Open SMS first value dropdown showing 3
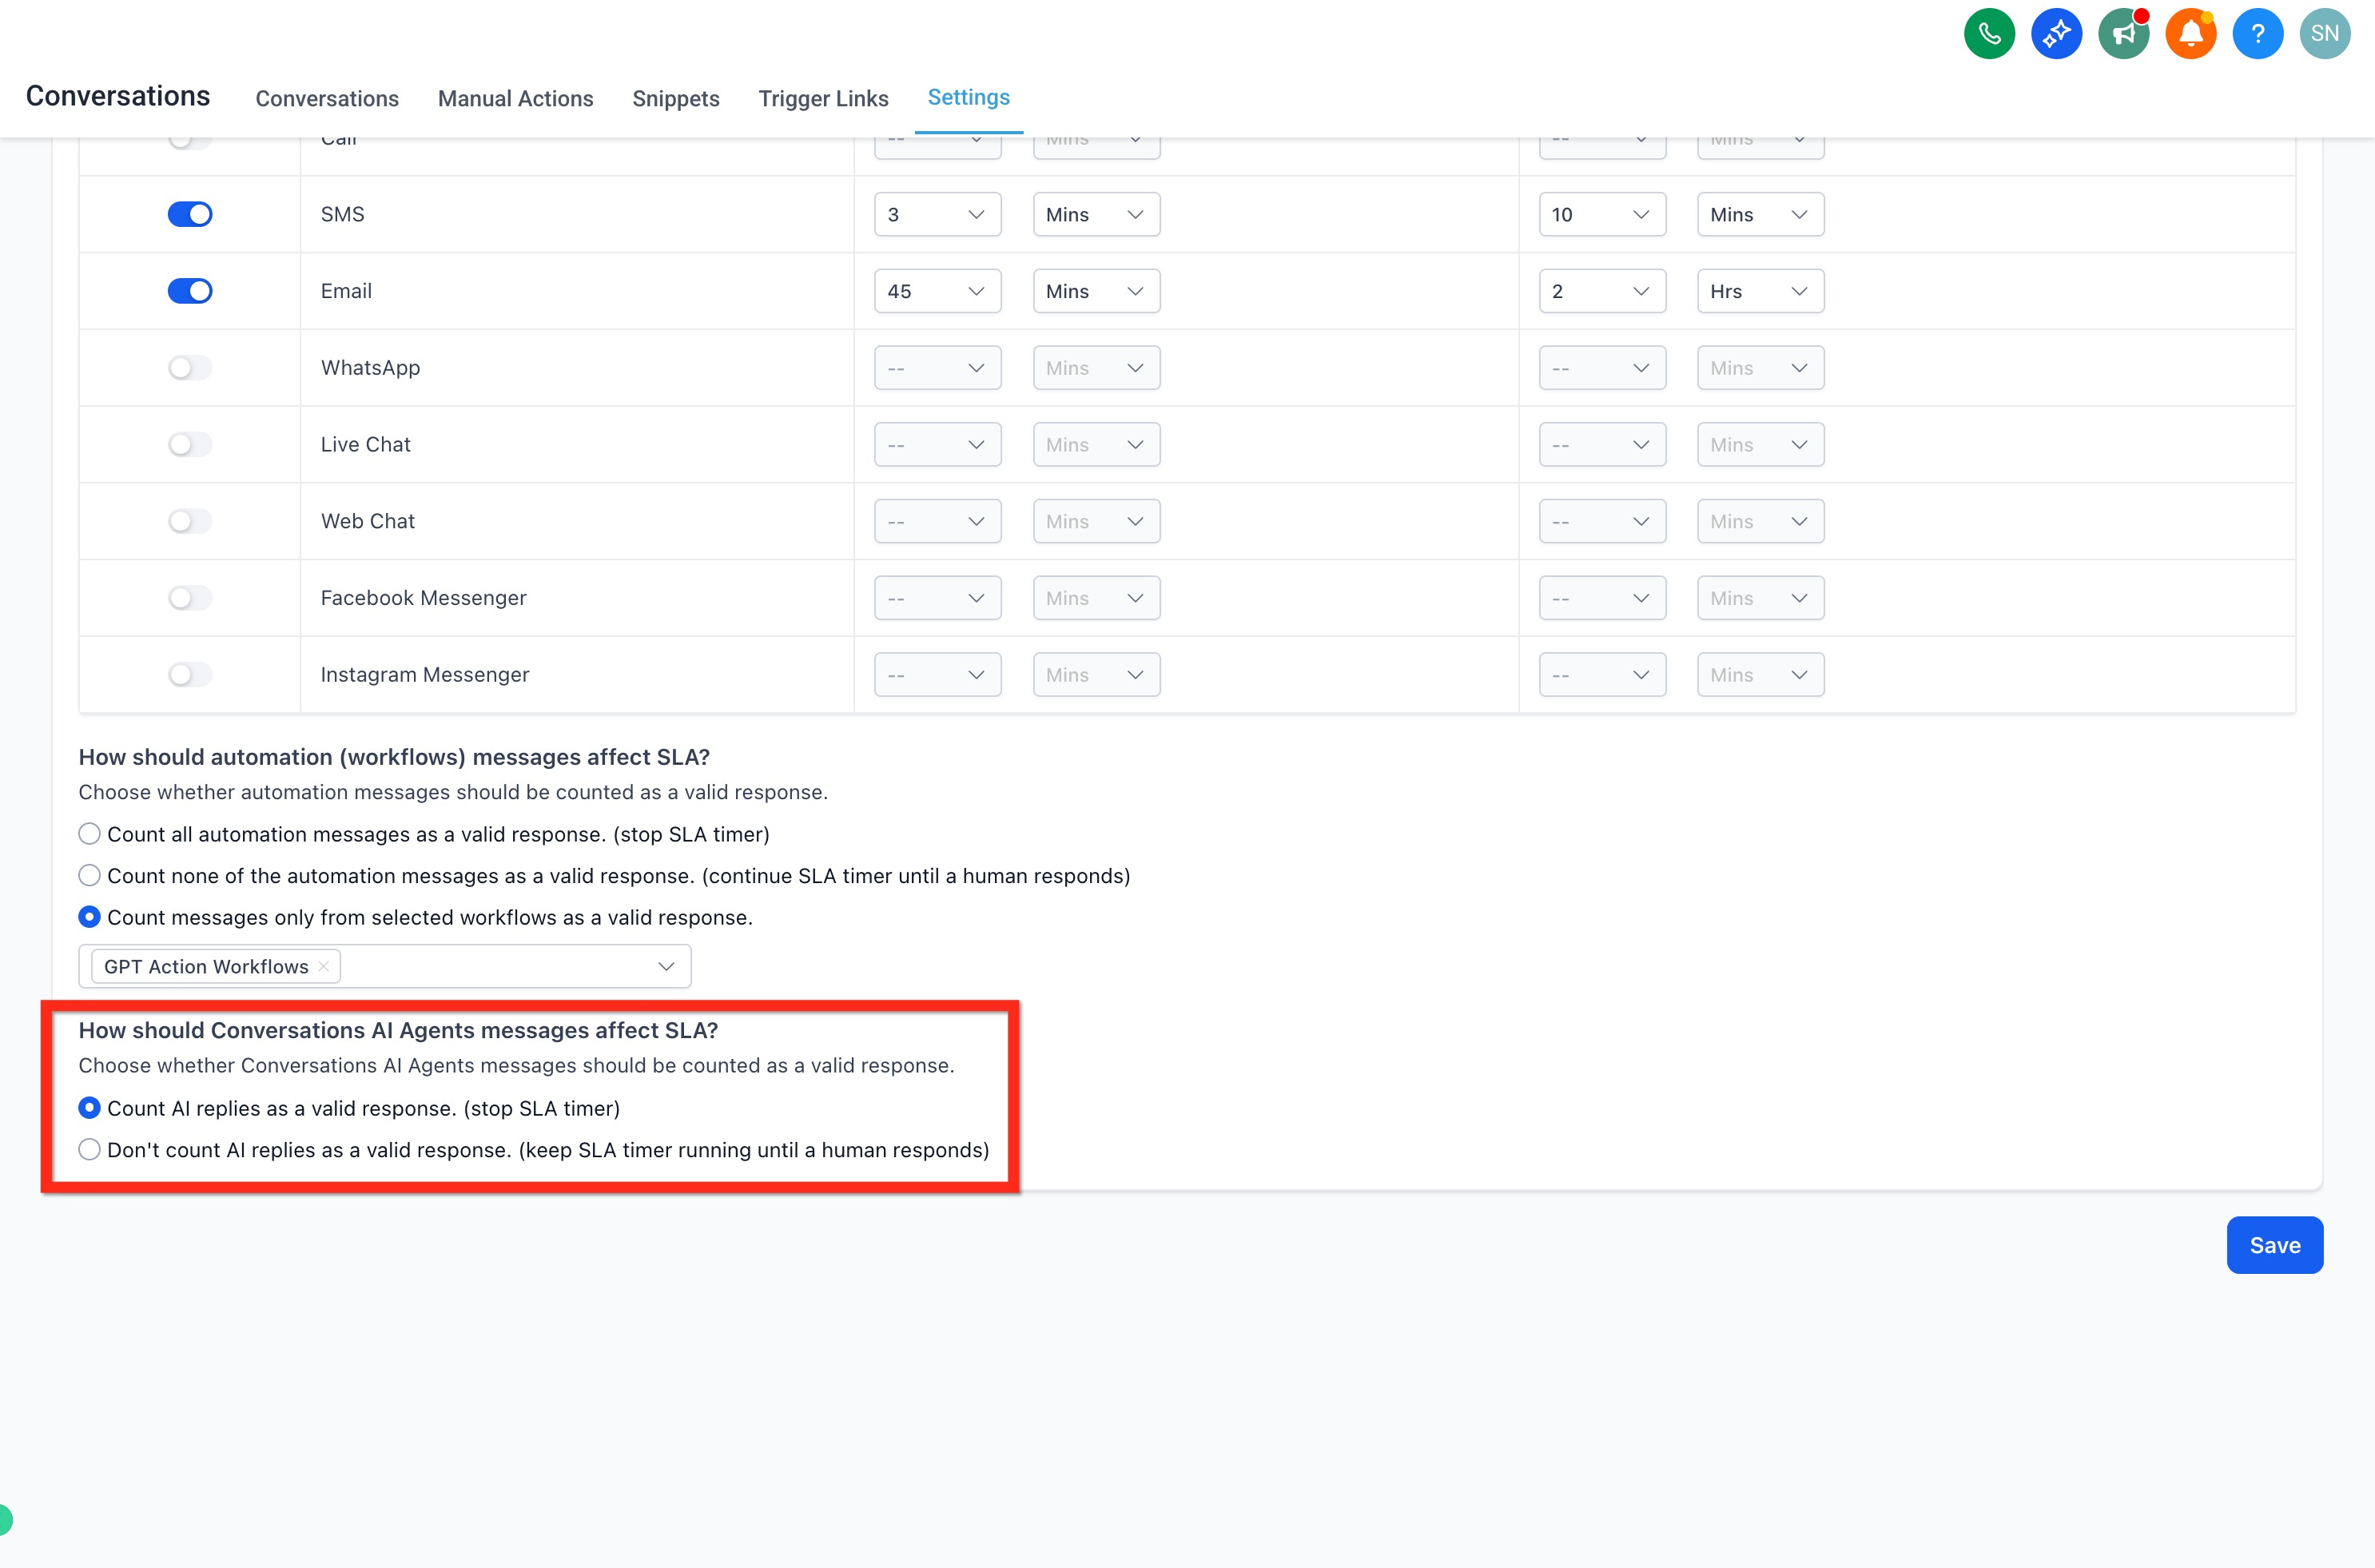 point(937,214)
